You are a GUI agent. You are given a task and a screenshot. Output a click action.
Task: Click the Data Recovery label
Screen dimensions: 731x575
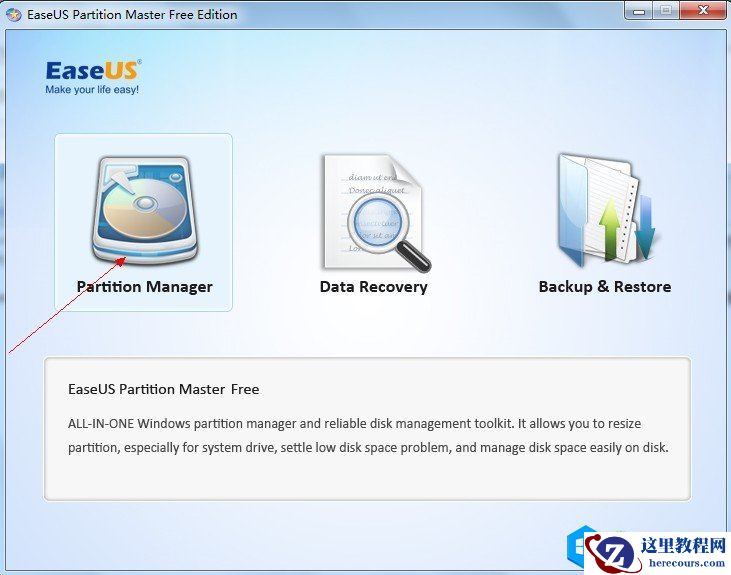point(373,286)
